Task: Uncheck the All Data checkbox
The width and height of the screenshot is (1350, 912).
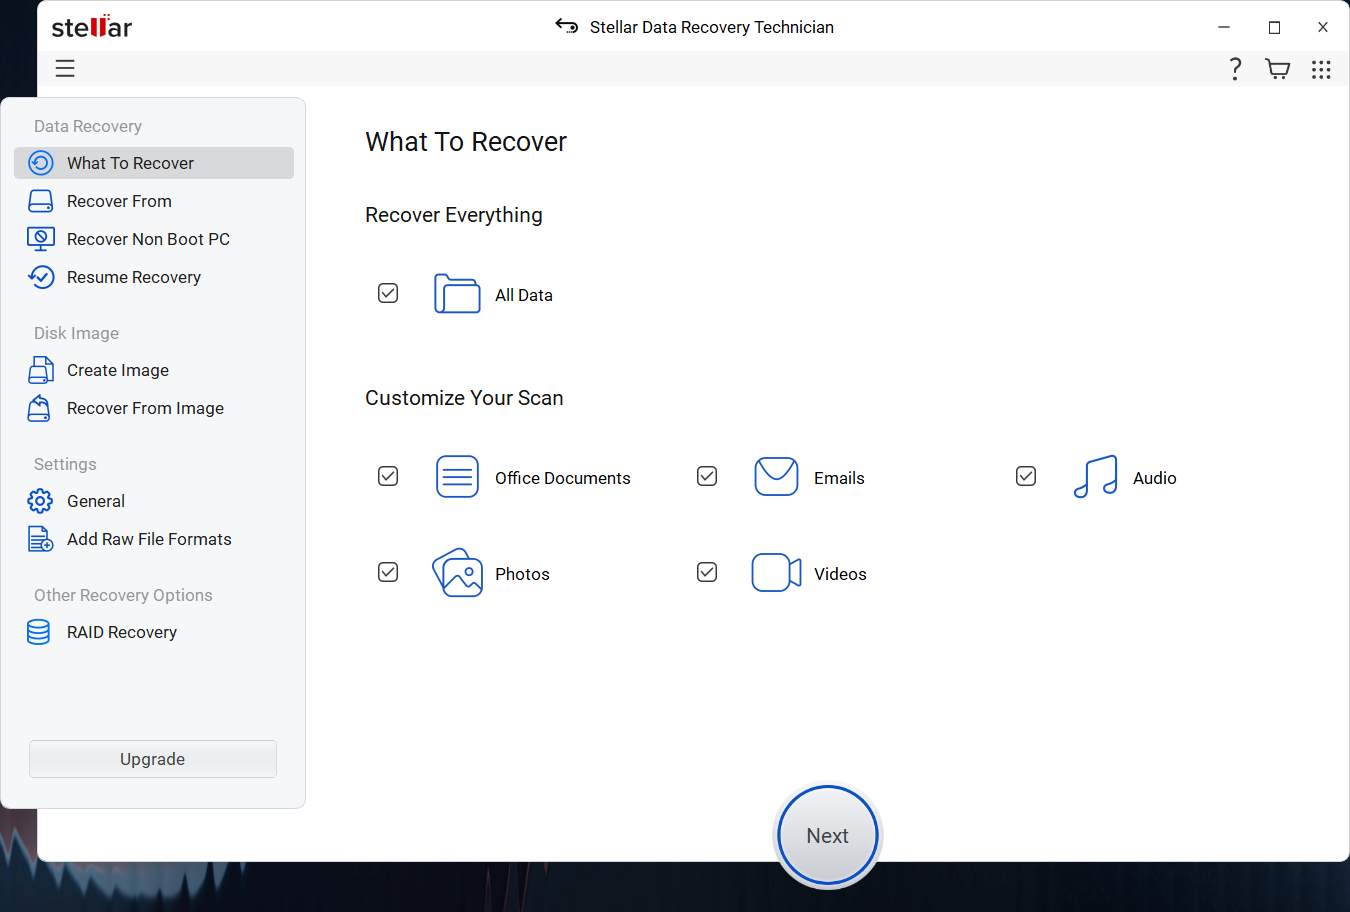Action: click(388, 293)
